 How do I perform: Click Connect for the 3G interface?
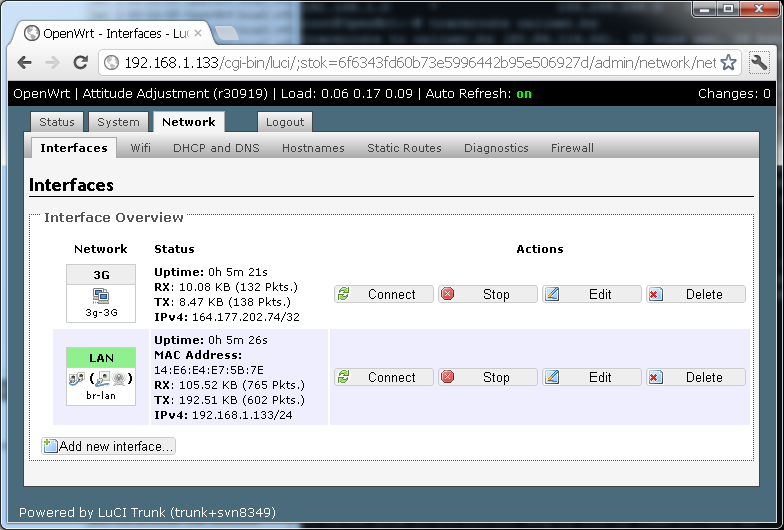tap(384, 294)
